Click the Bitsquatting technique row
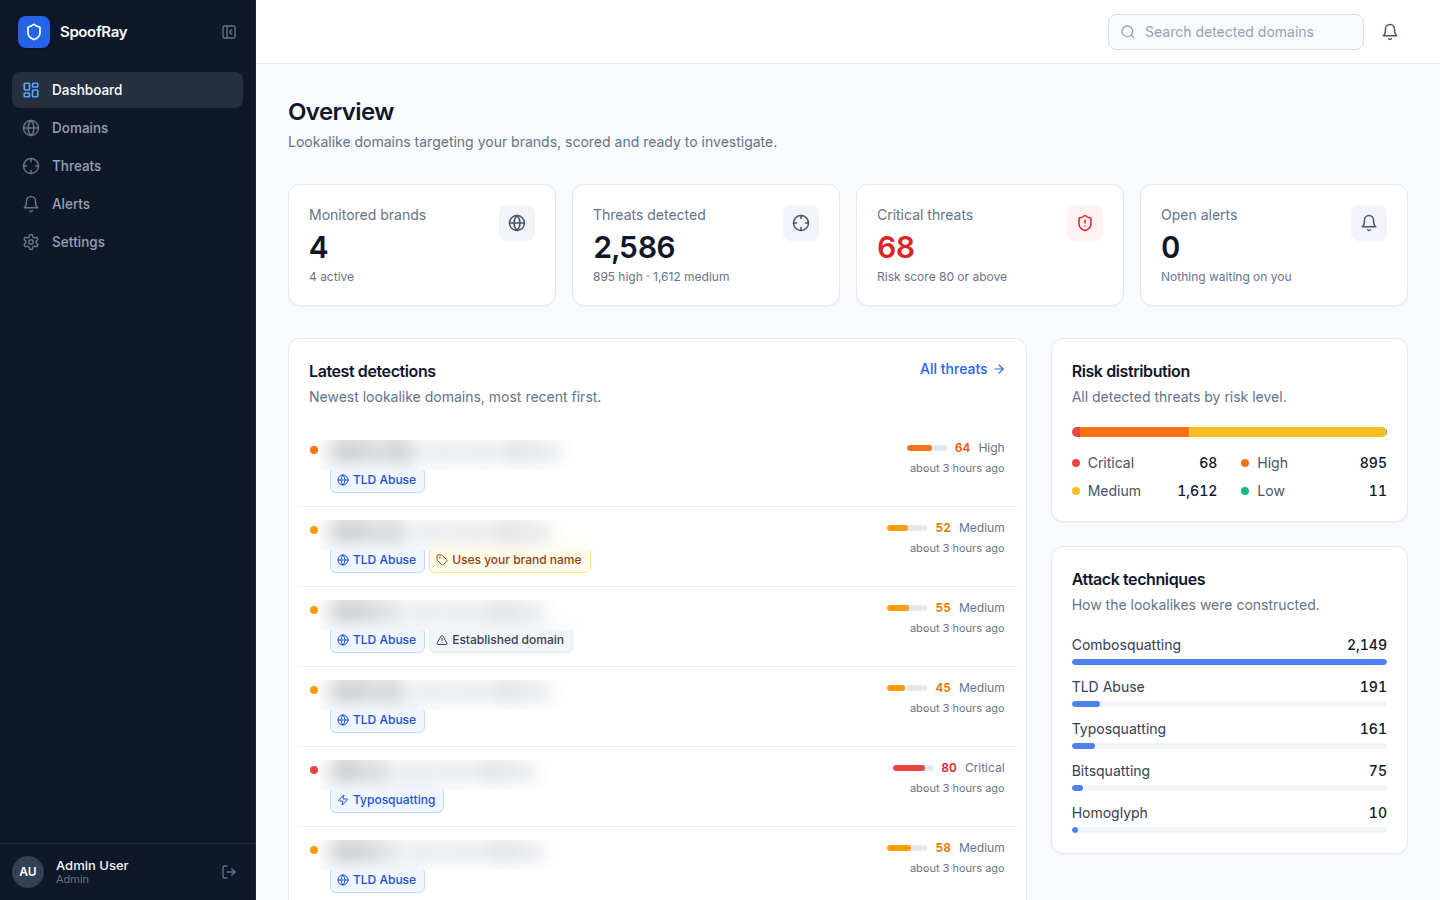The image size is (1440, 900). pos(1229,776)
